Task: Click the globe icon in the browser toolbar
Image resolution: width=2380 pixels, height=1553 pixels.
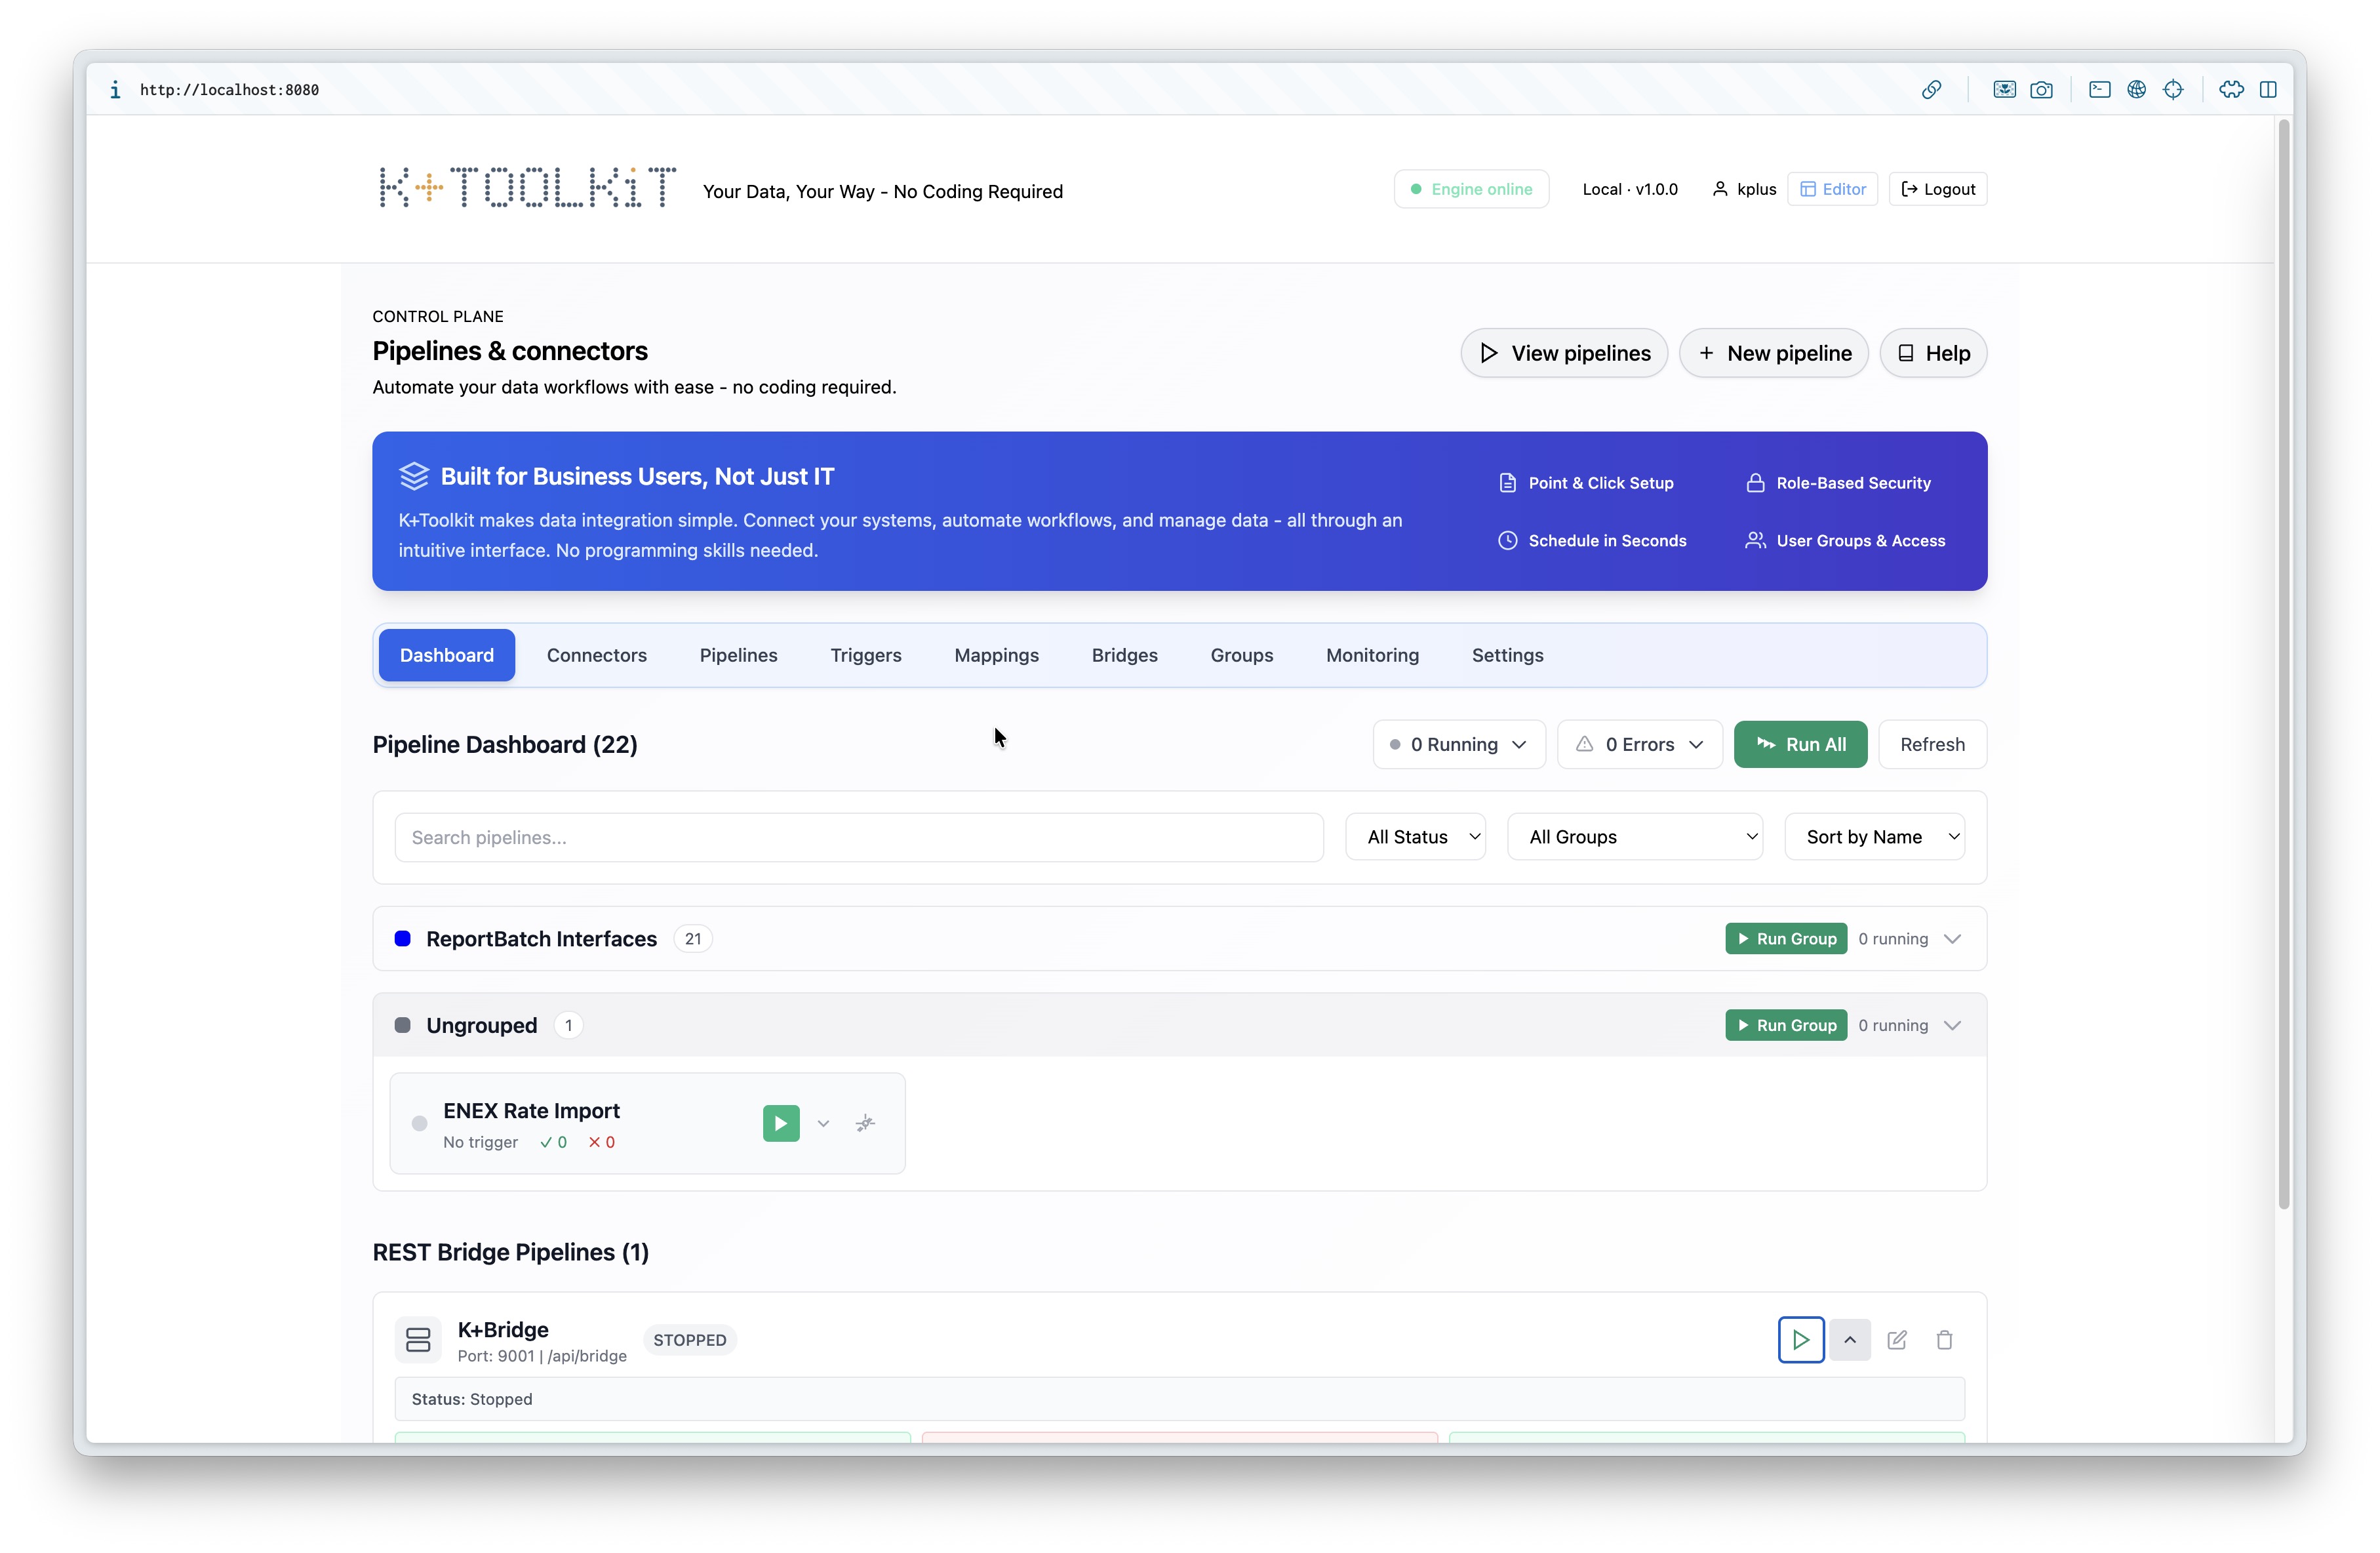Action: coord(2137,89)
